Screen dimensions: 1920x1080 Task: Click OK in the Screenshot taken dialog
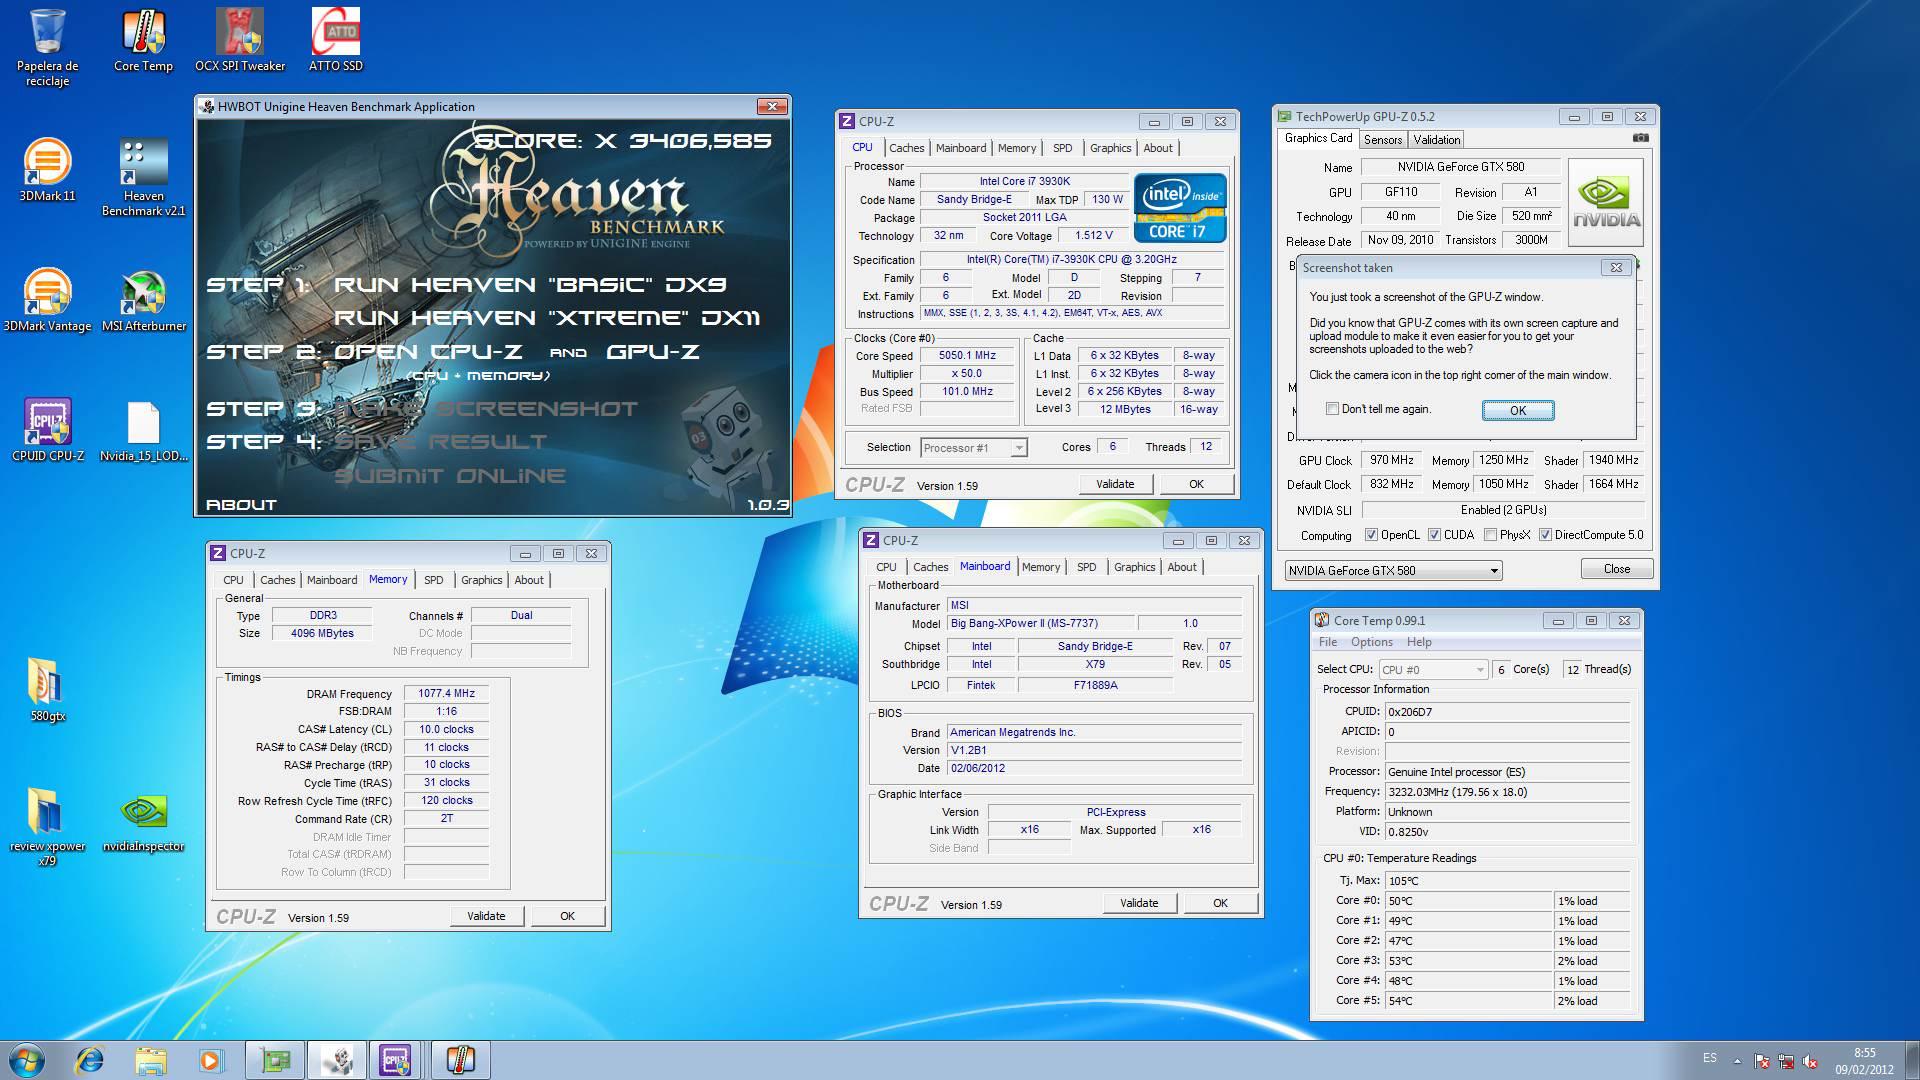point(1517,410)
